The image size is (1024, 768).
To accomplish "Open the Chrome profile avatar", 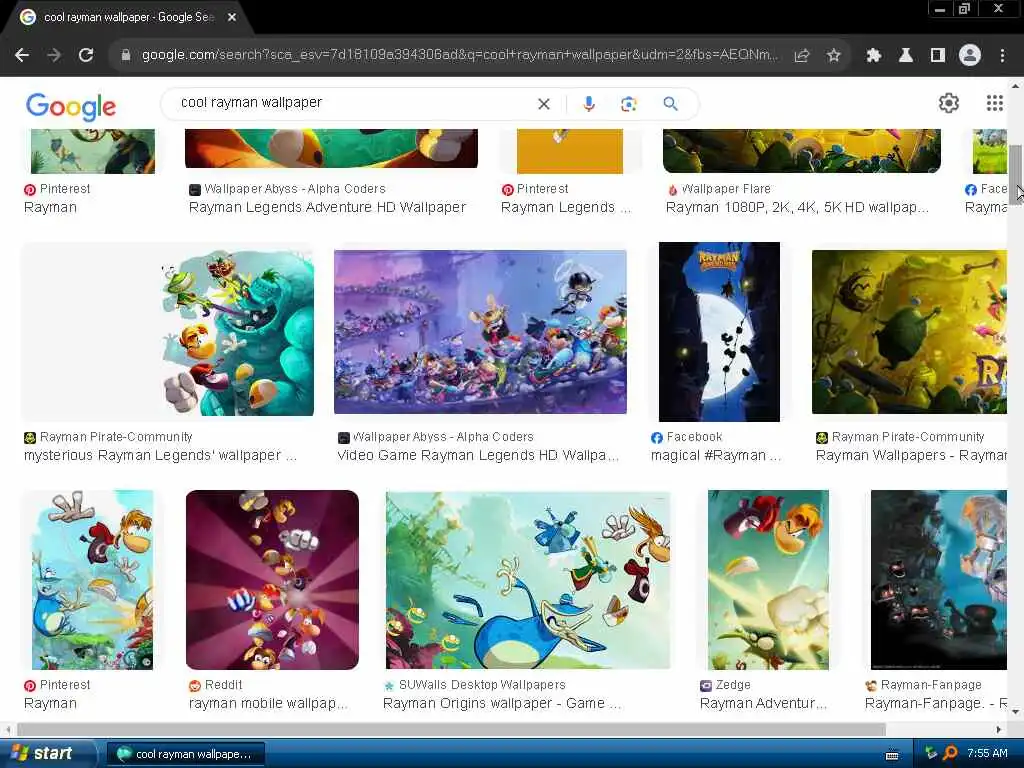I will pos(970,56).
